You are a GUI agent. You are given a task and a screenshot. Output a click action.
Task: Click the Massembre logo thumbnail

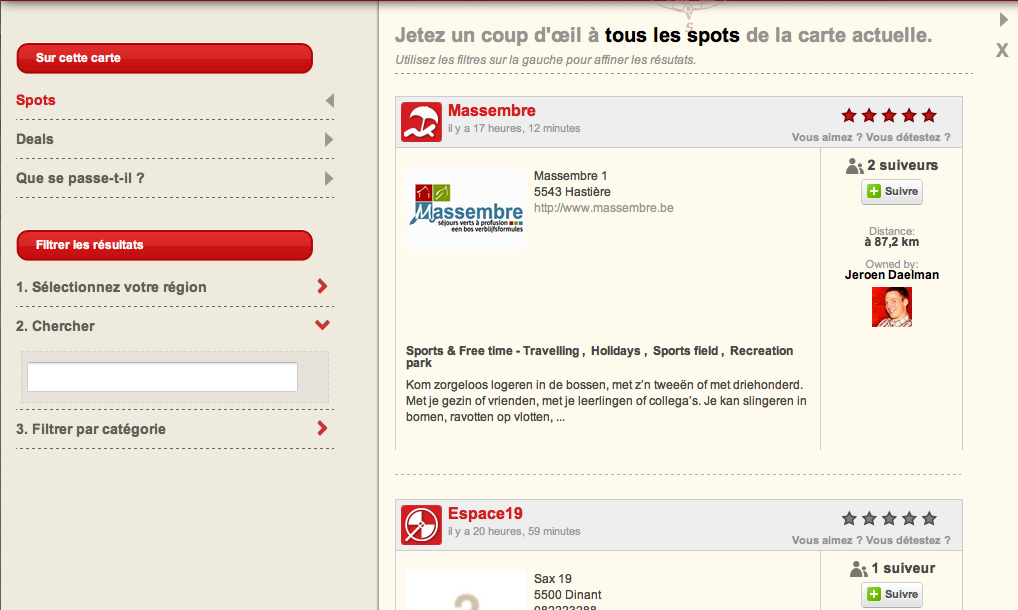[x=466, y=209]
